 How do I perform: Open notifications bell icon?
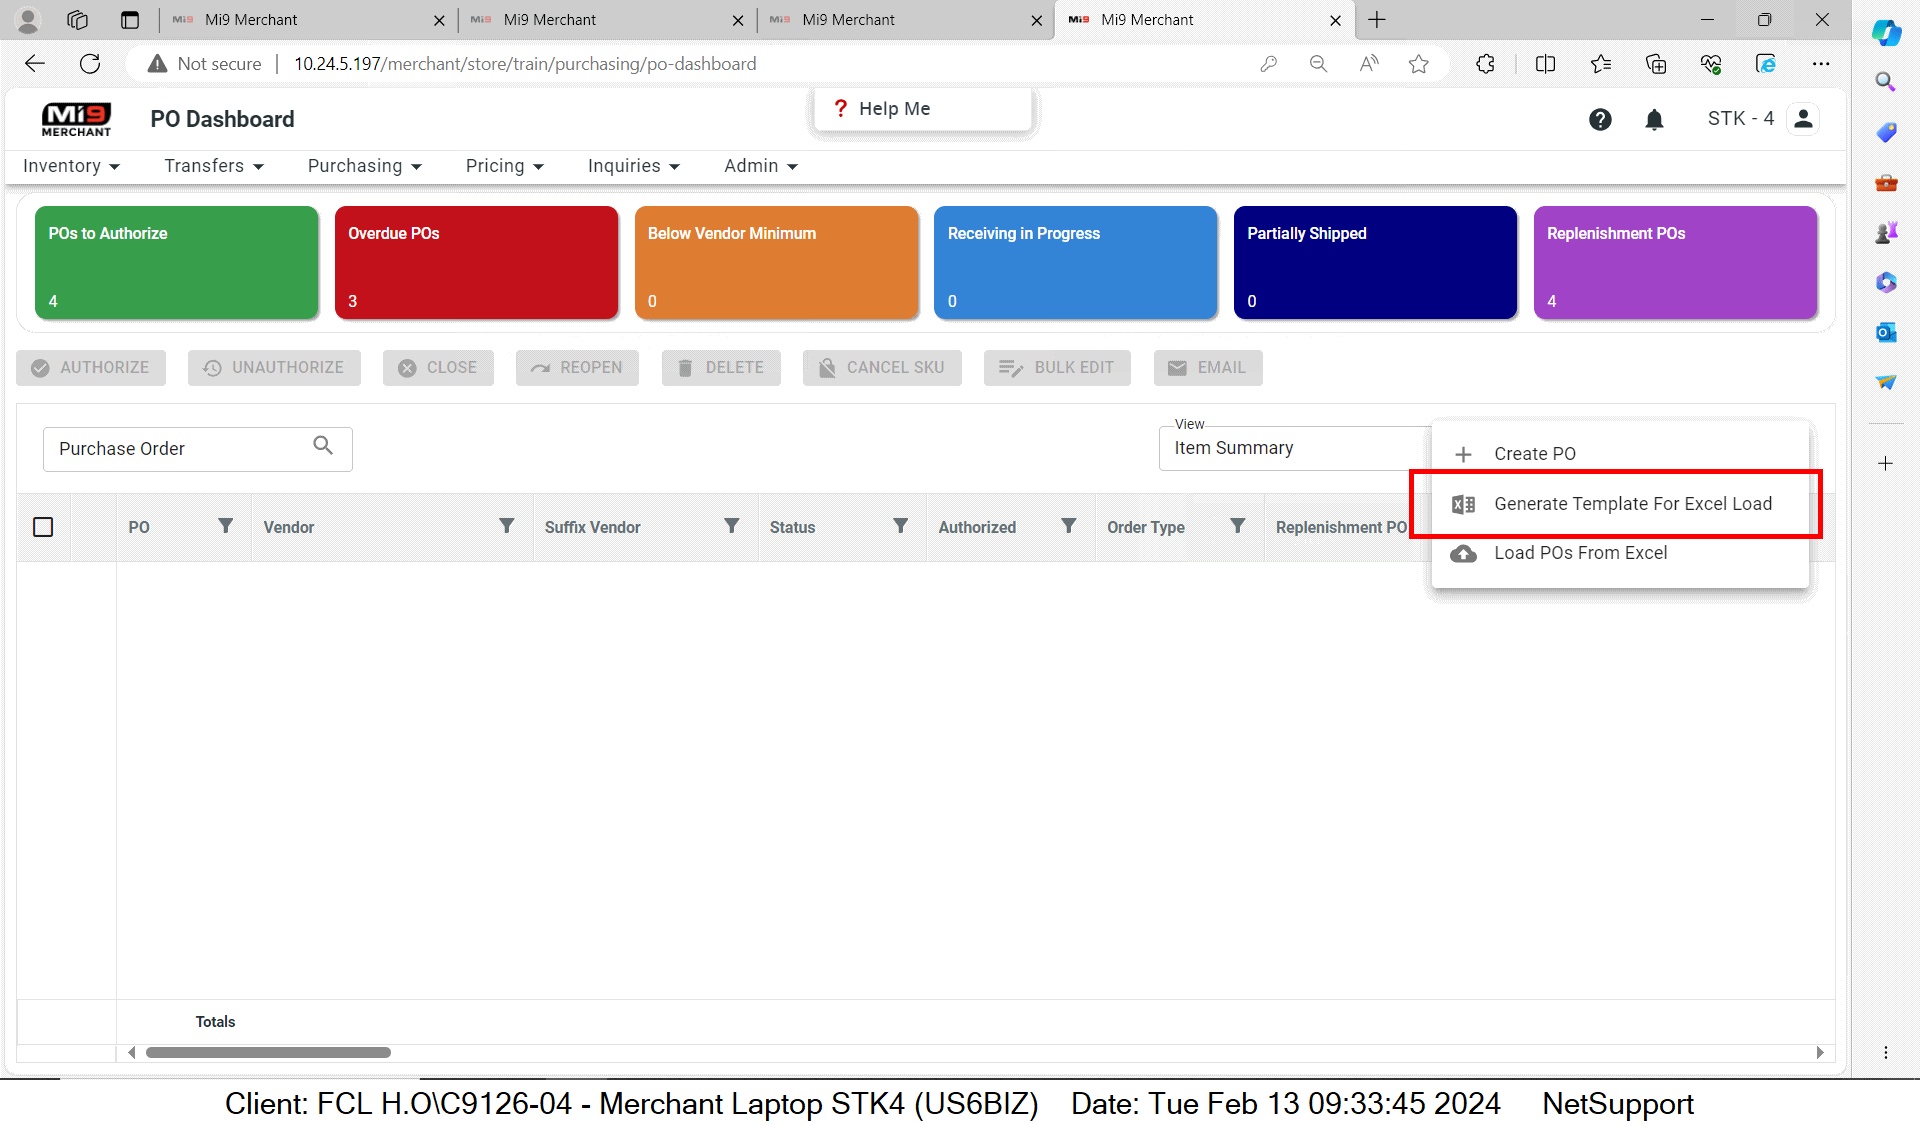[x=1654, y=119]
